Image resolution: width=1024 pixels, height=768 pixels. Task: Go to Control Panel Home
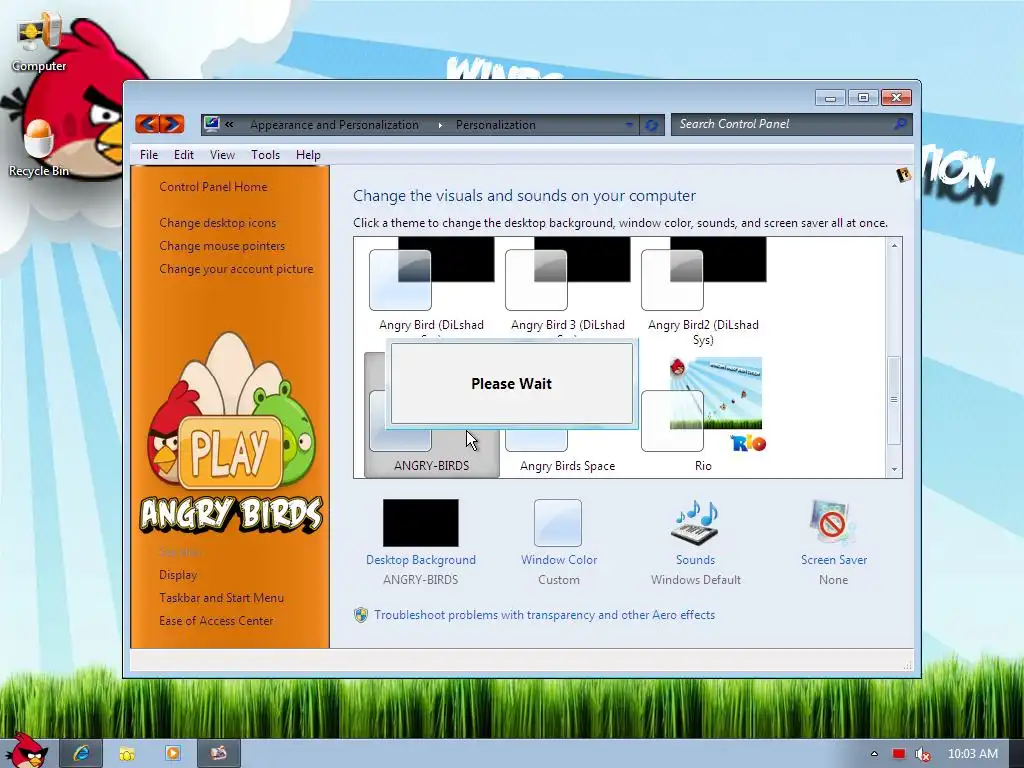(213, 187)
